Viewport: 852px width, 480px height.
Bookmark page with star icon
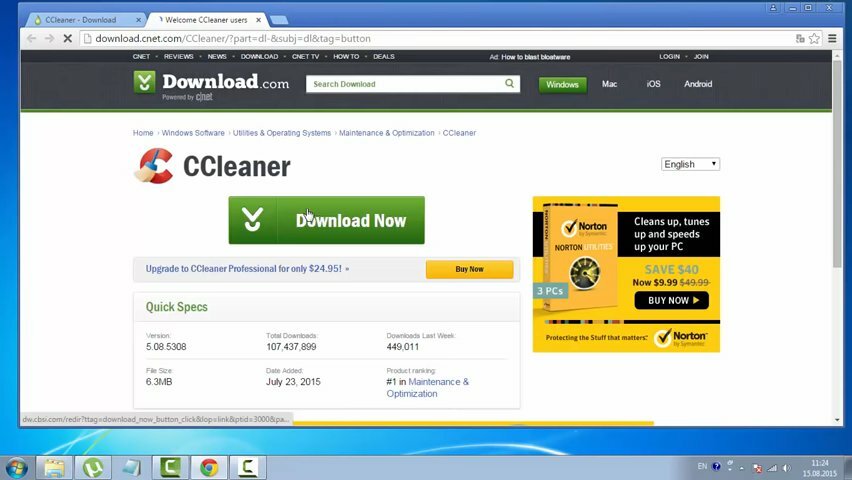click(x=814, y=39)
